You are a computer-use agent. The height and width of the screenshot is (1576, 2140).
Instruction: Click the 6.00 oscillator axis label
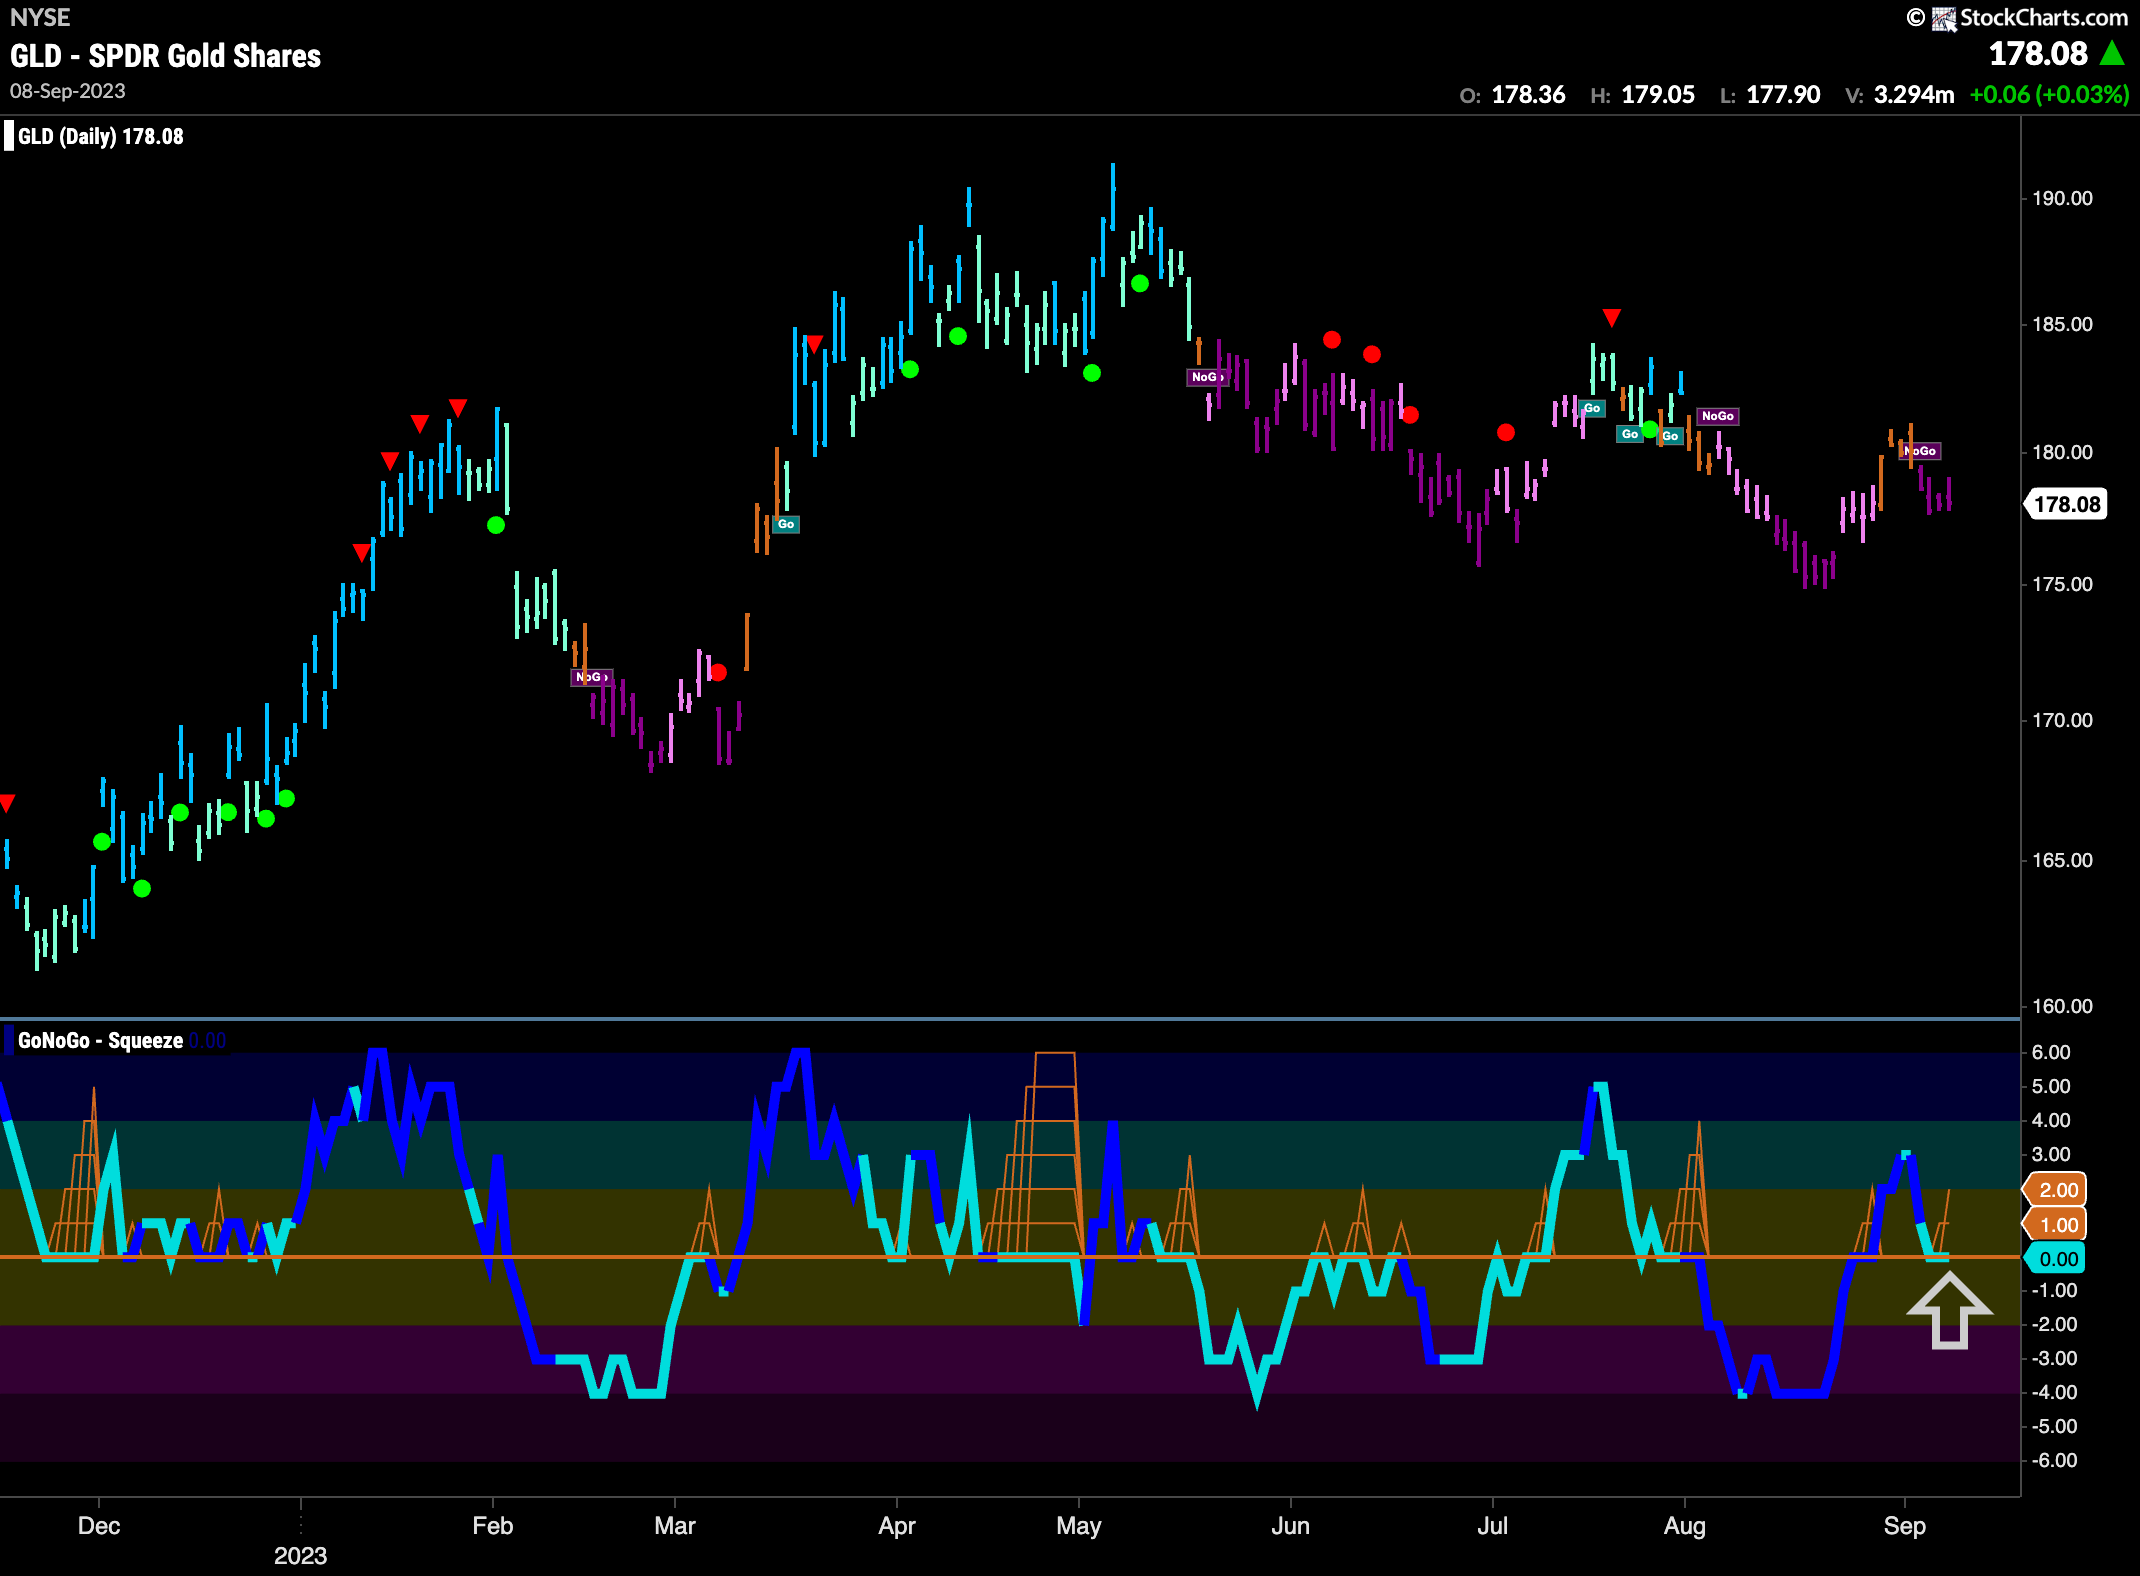point(2051,1052)
